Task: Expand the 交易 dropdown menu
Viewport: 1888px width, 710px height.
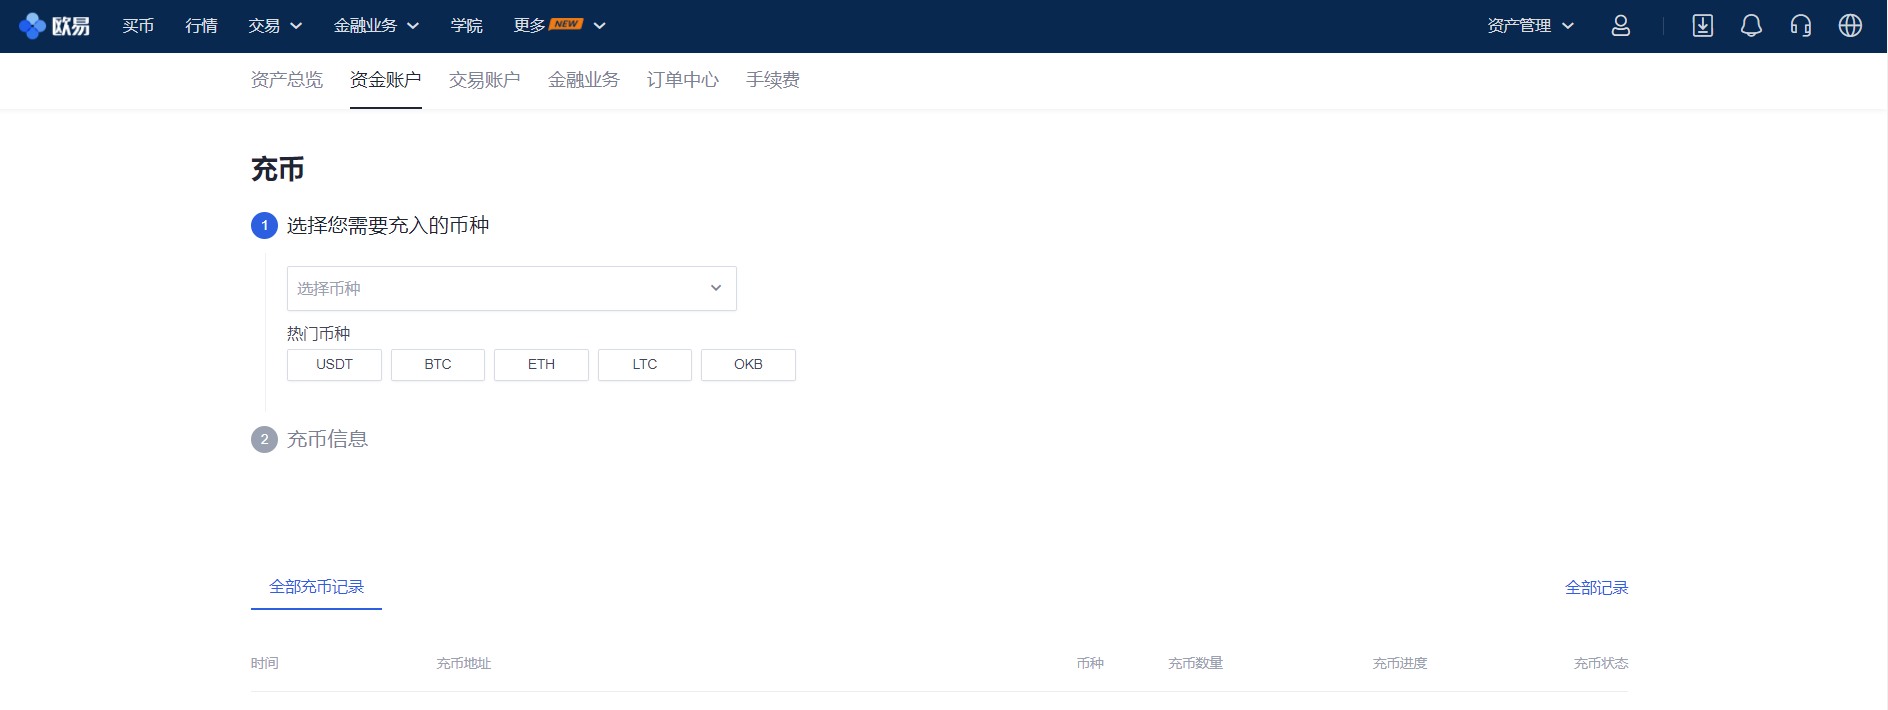Action: tap(275, 26)
